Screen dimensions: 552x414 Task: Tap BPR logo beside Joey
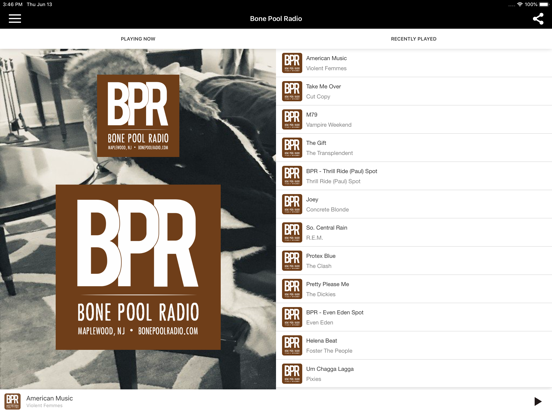[x=292, y=204]
